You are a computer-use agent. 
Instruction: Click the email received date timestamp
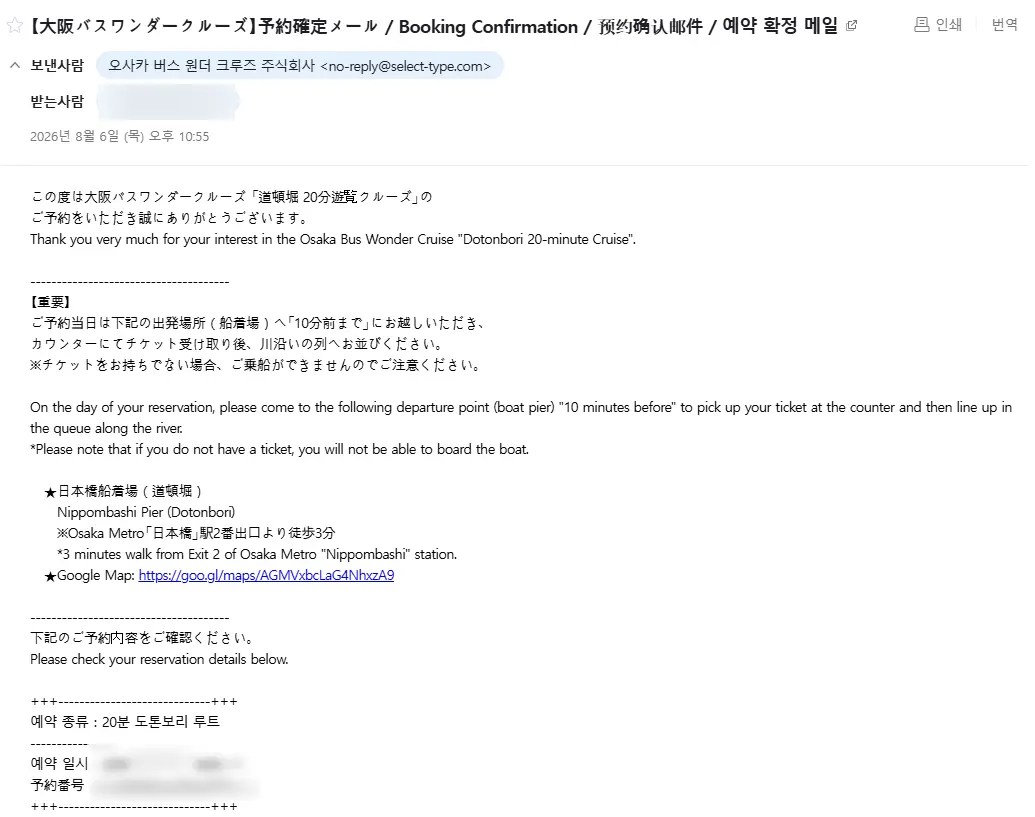119,137
